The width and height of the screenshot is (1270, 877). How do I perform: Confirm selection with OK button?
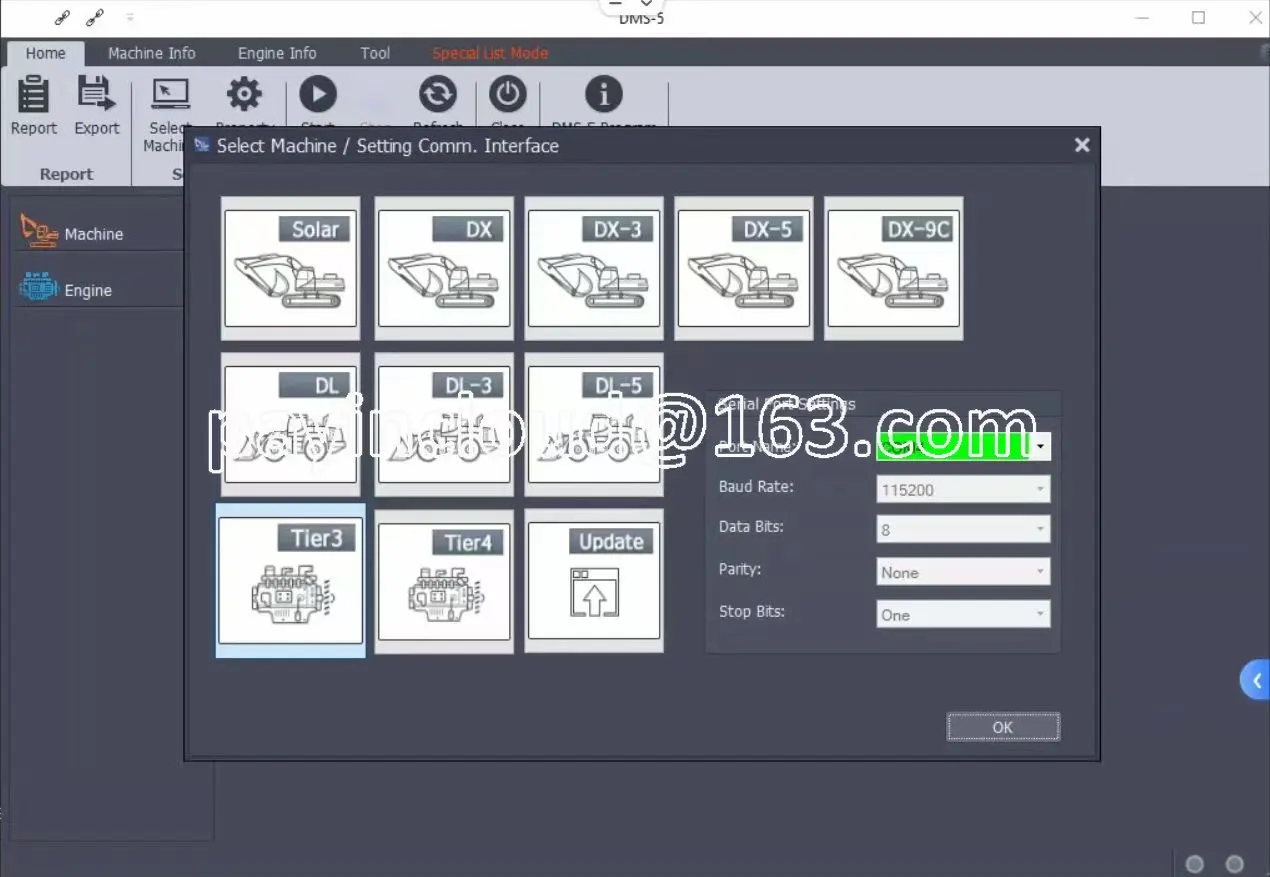[x=1003, y=727]
